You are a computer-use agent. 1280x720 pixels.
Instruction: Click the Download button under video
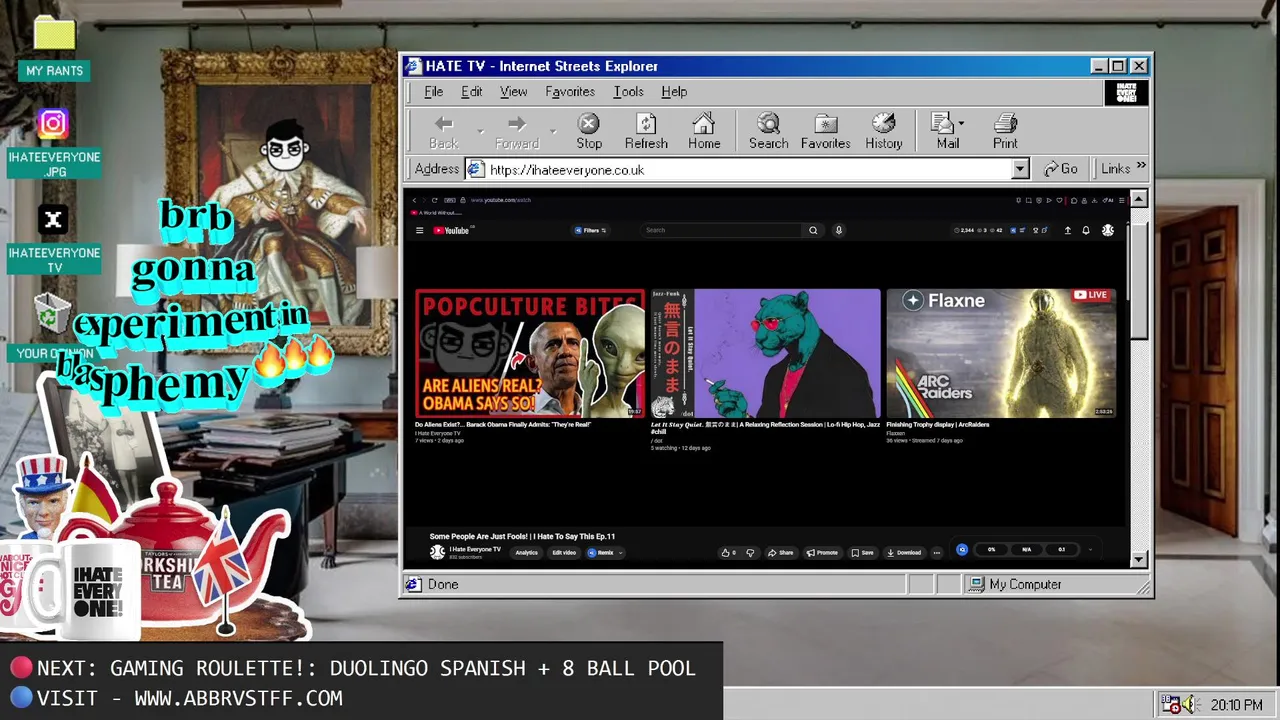click(904, 552)
